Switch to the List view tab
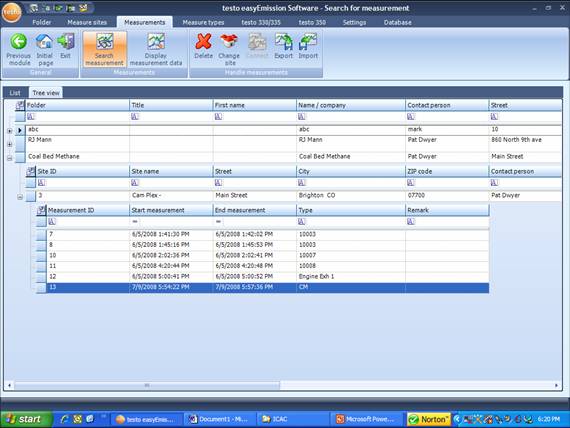The height and width of the screenshot is (428, 570). point(15,93)
